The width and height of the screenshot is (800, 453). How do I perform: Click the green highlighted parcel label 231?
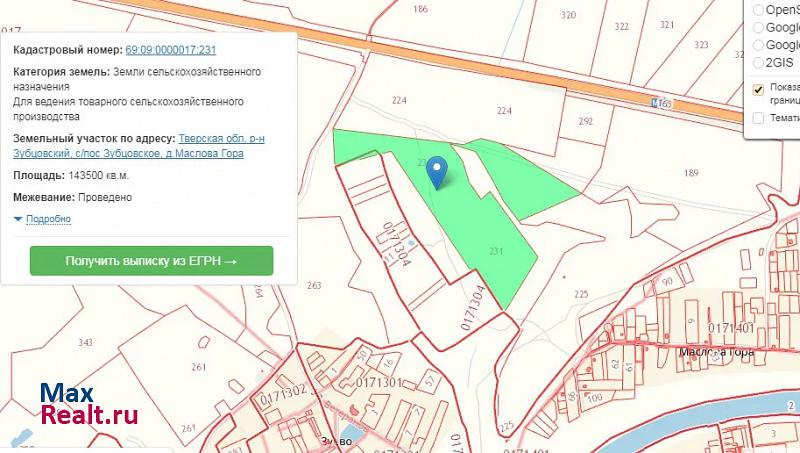pos(496,251)
